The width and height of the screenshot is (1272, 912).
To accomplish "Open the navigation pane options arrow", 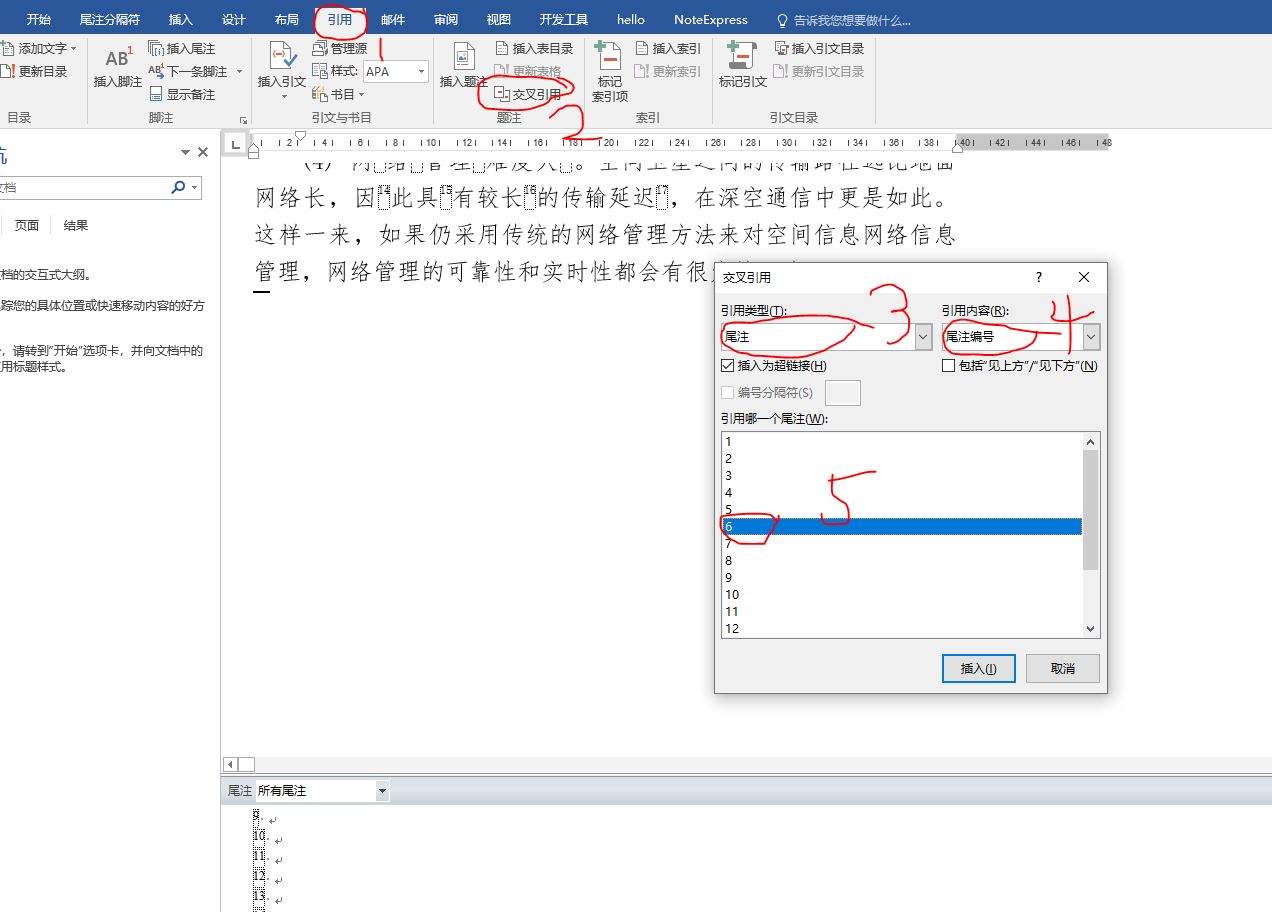I will (185, 152).
